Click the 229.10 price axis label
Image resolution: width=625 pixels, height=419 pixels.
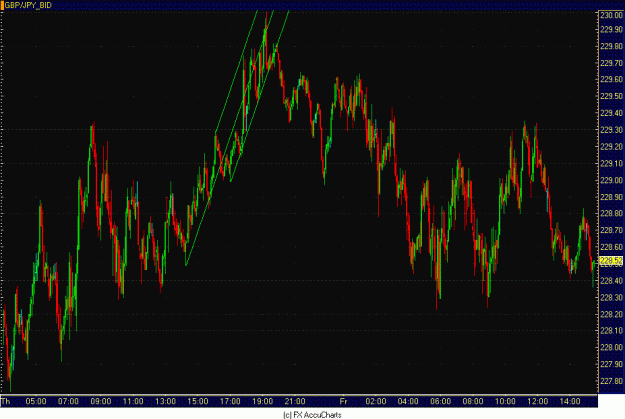611,163
